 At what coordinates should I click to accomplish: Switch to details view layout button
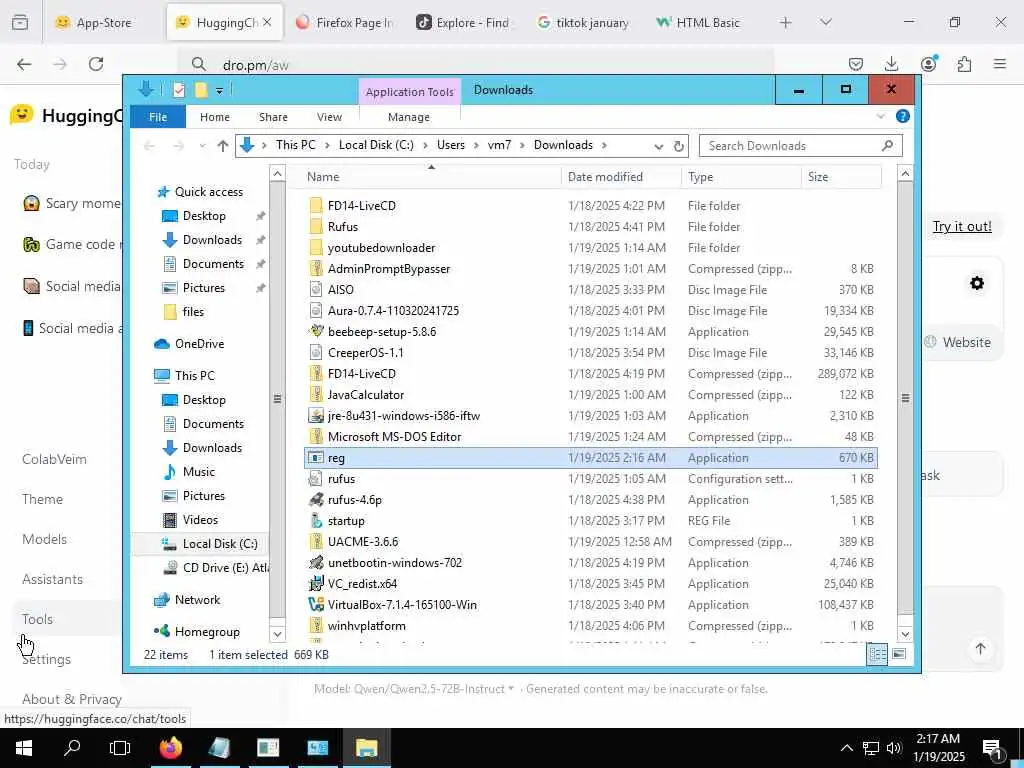(878, 654)
